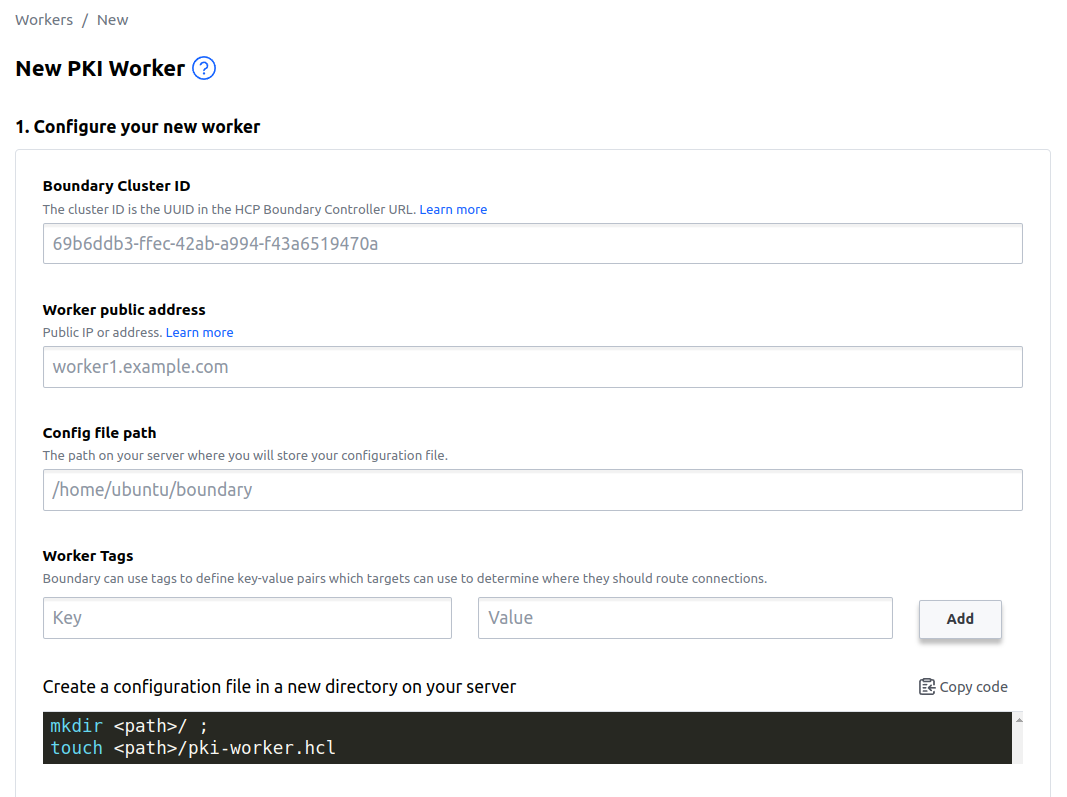Focus the Boundary Cluster ID field
Screen dimensions: 1067x797
[532, 244]
